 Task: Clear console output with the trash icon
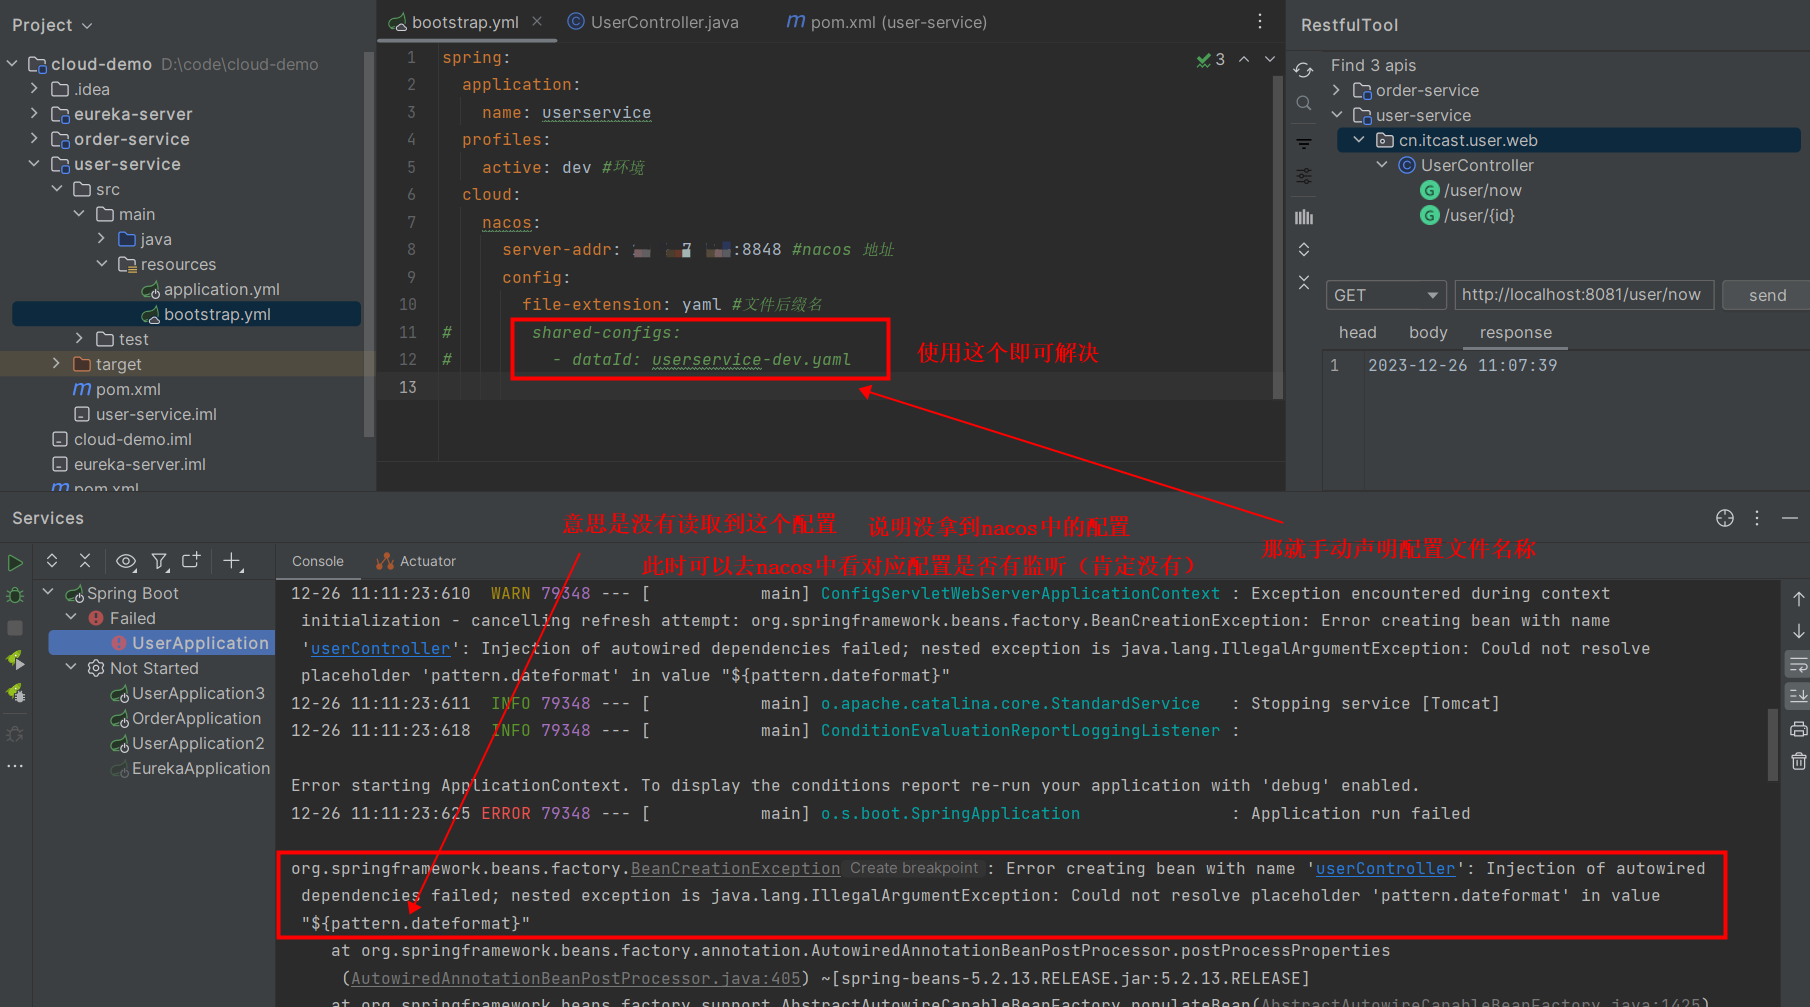(x=1798, y=762)
